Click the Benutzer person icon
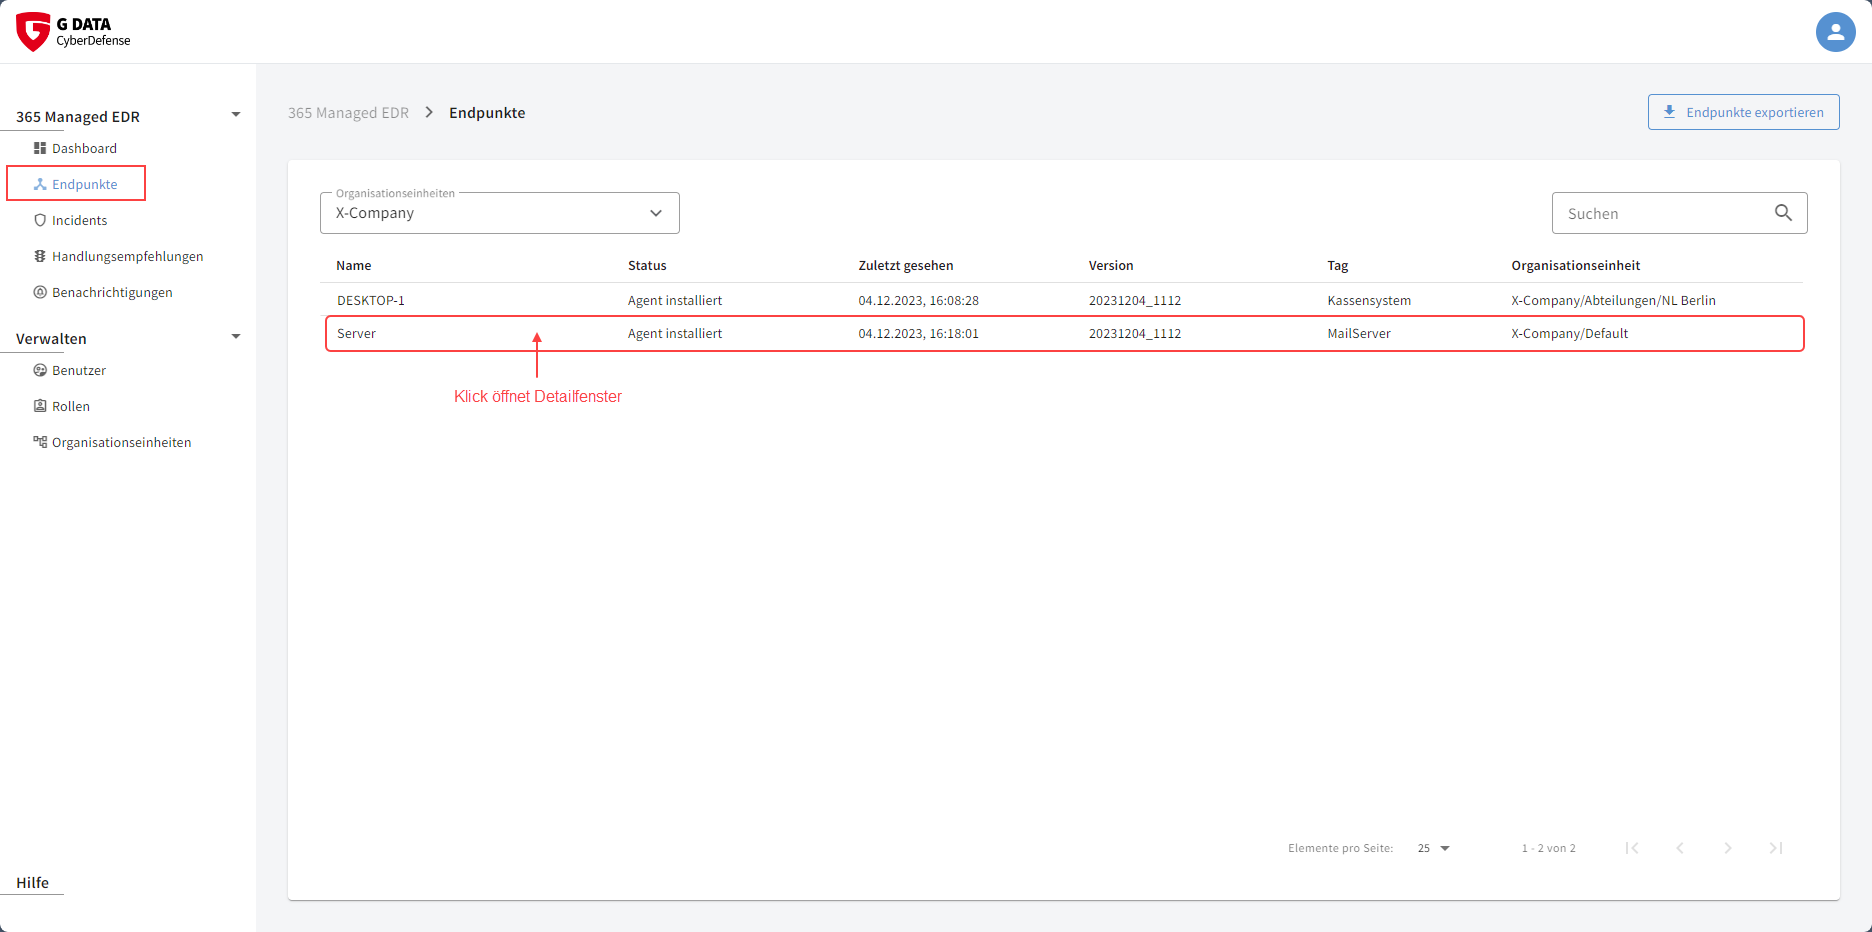 pyautogui.click(x=40, y=370)
